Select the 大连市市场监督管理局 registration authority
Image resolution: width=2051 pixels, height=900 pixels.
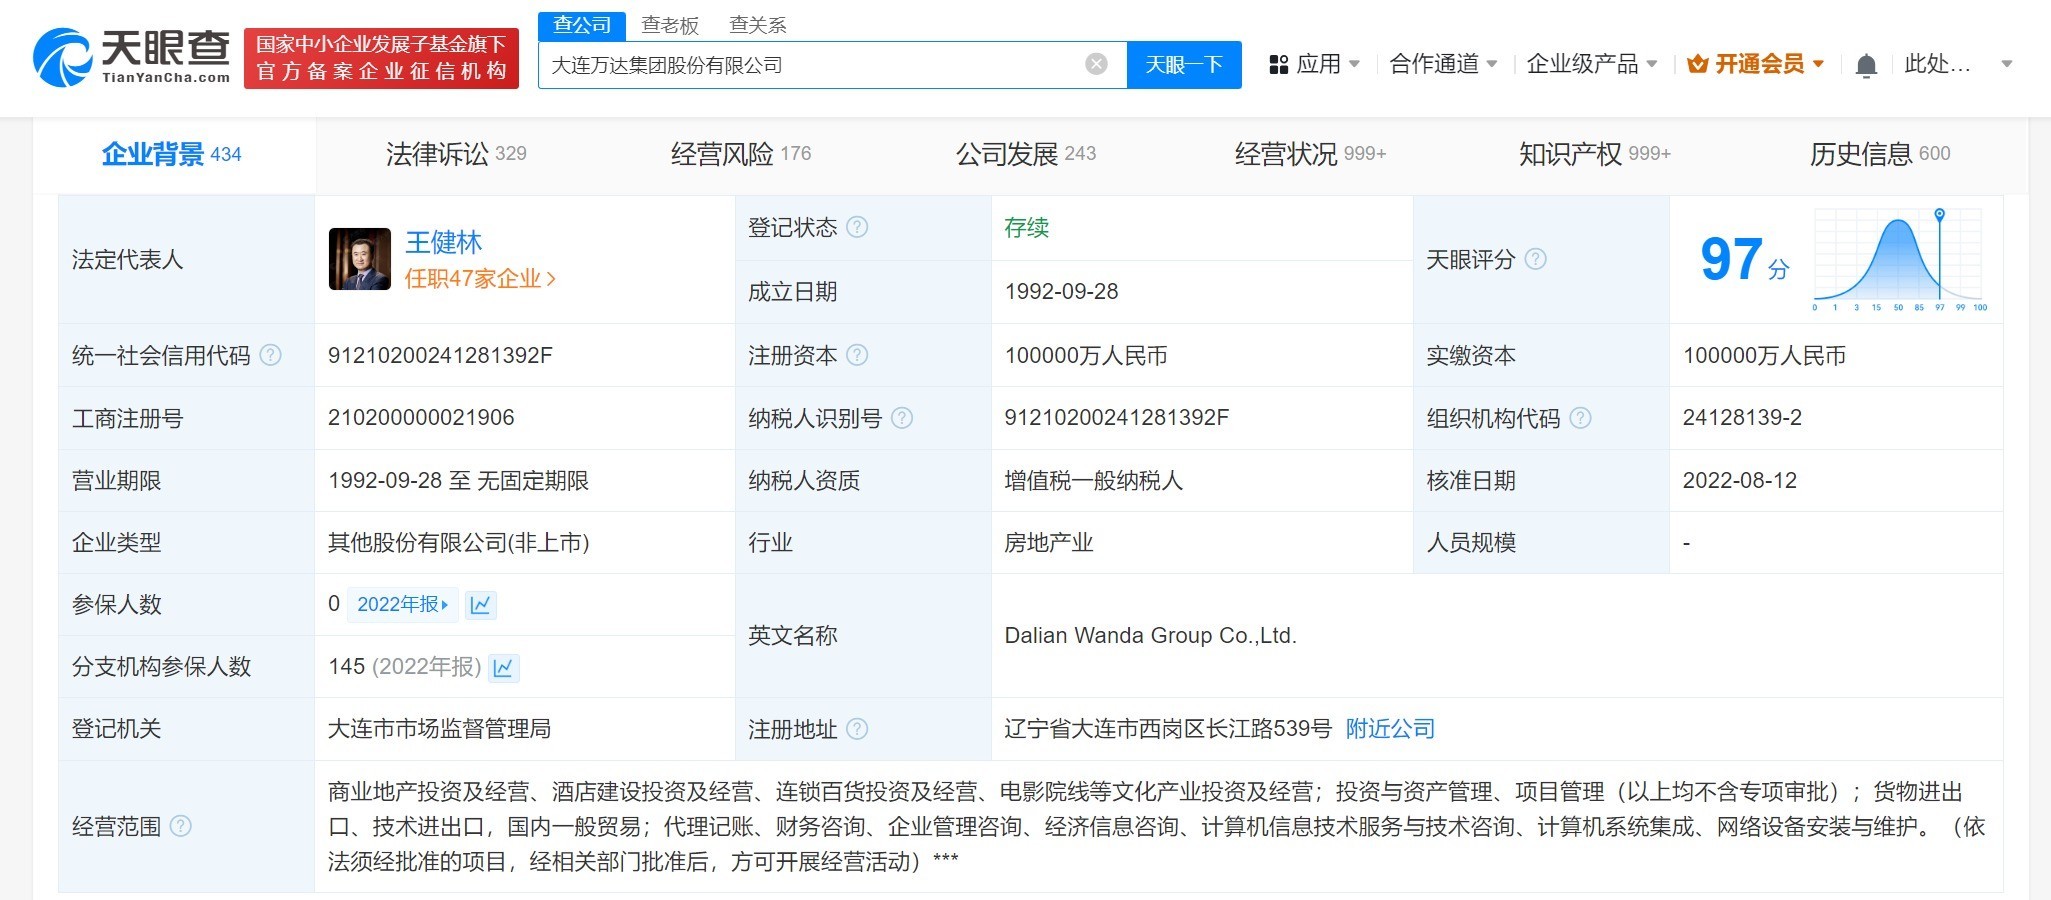pos(439,729)
